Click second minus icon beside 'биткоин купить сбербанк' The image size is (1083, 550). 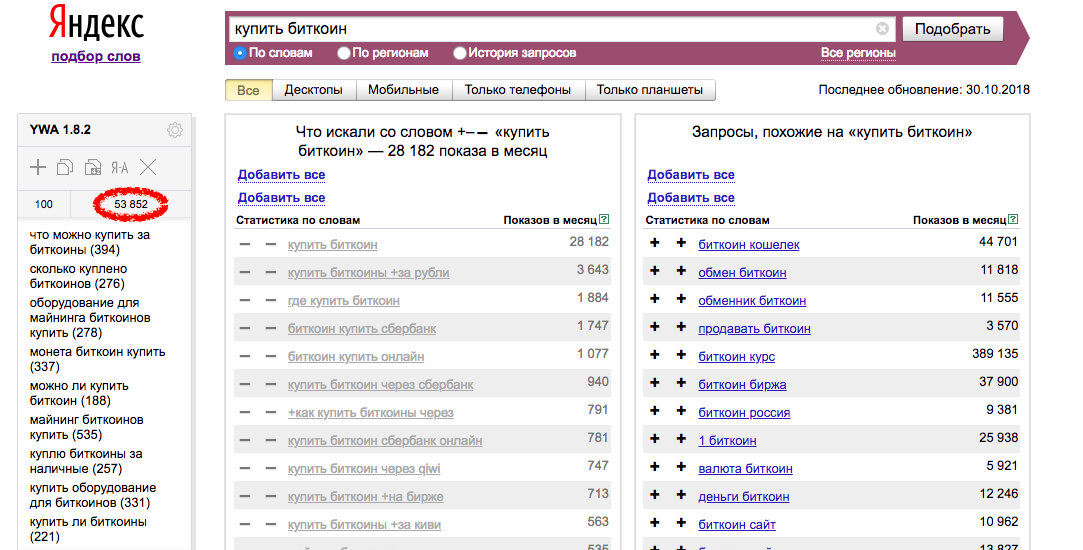[x=271, y=328]
